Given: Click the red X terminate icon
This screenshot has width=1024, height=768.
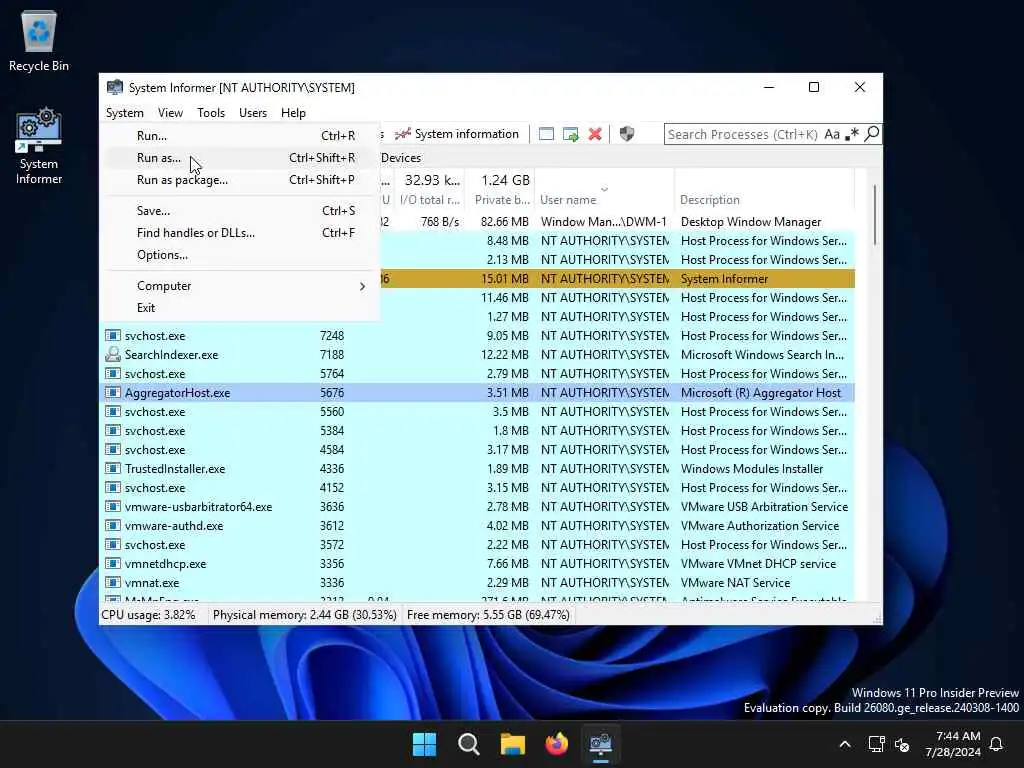Looking at the screenshot, I should tap(595, 134).
